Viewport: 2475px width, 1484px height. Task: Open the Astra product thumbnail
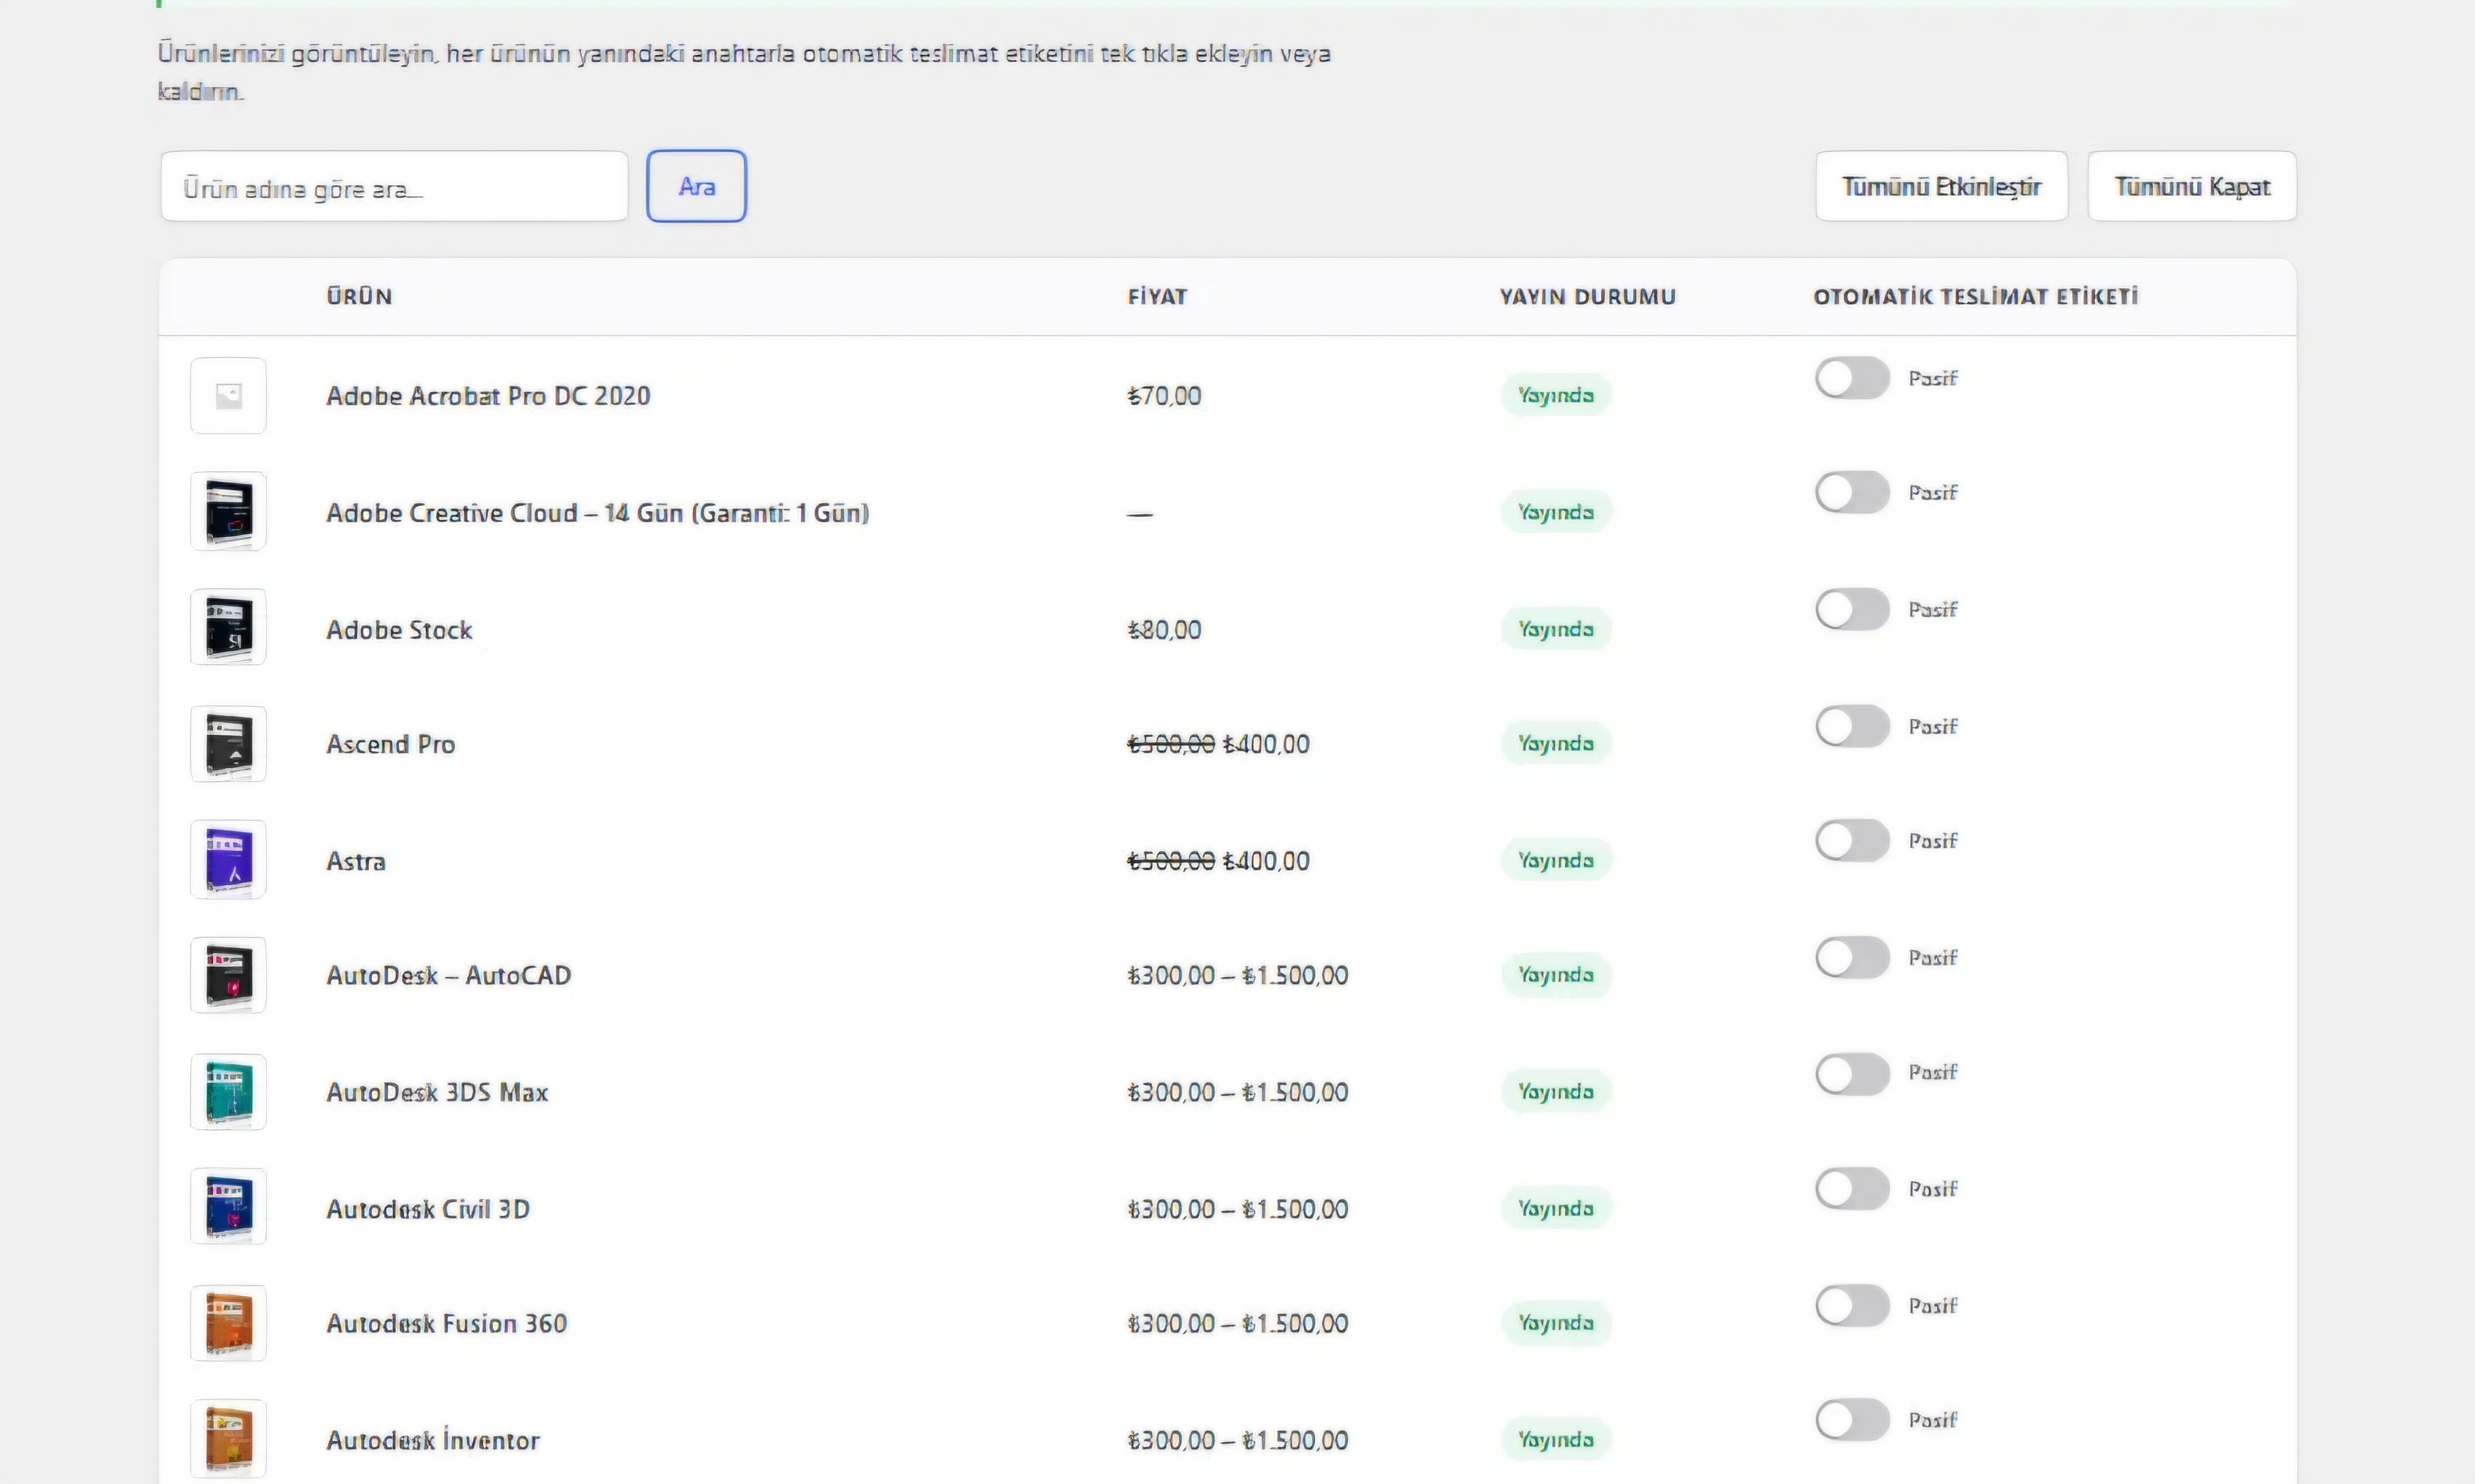coord(228,860)
